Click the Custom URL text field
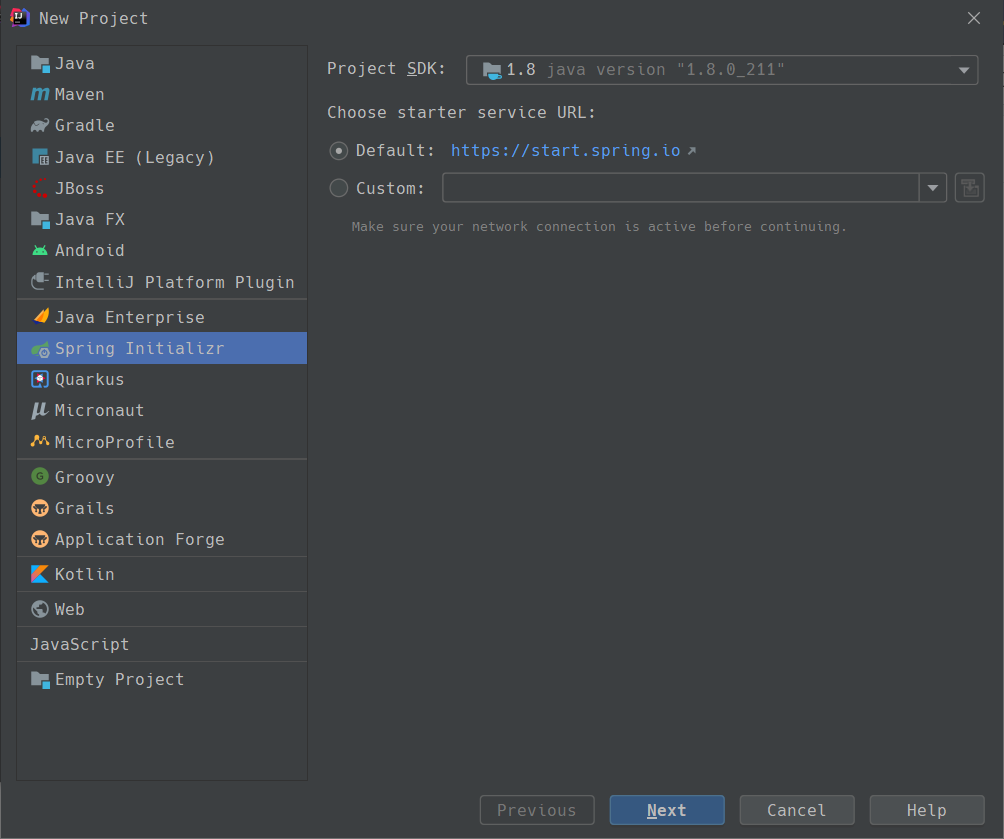This screenshot has width=1004, height=839. (x=680, y=188)
